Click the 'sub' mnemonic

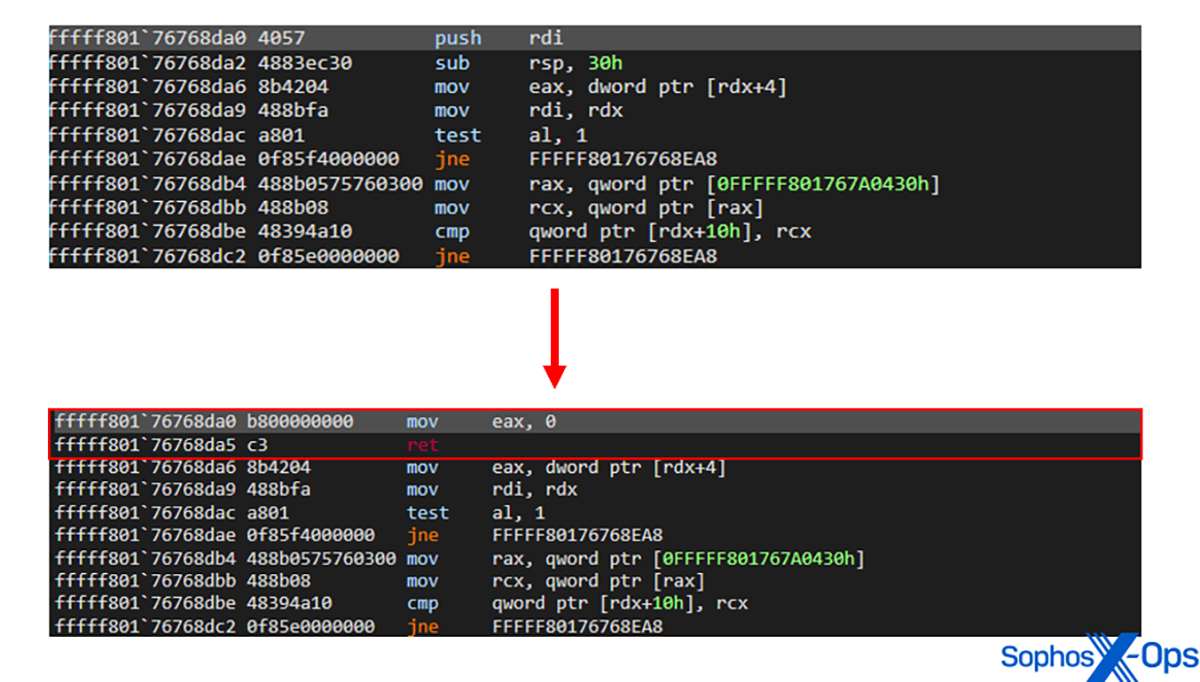coord(452,63)
